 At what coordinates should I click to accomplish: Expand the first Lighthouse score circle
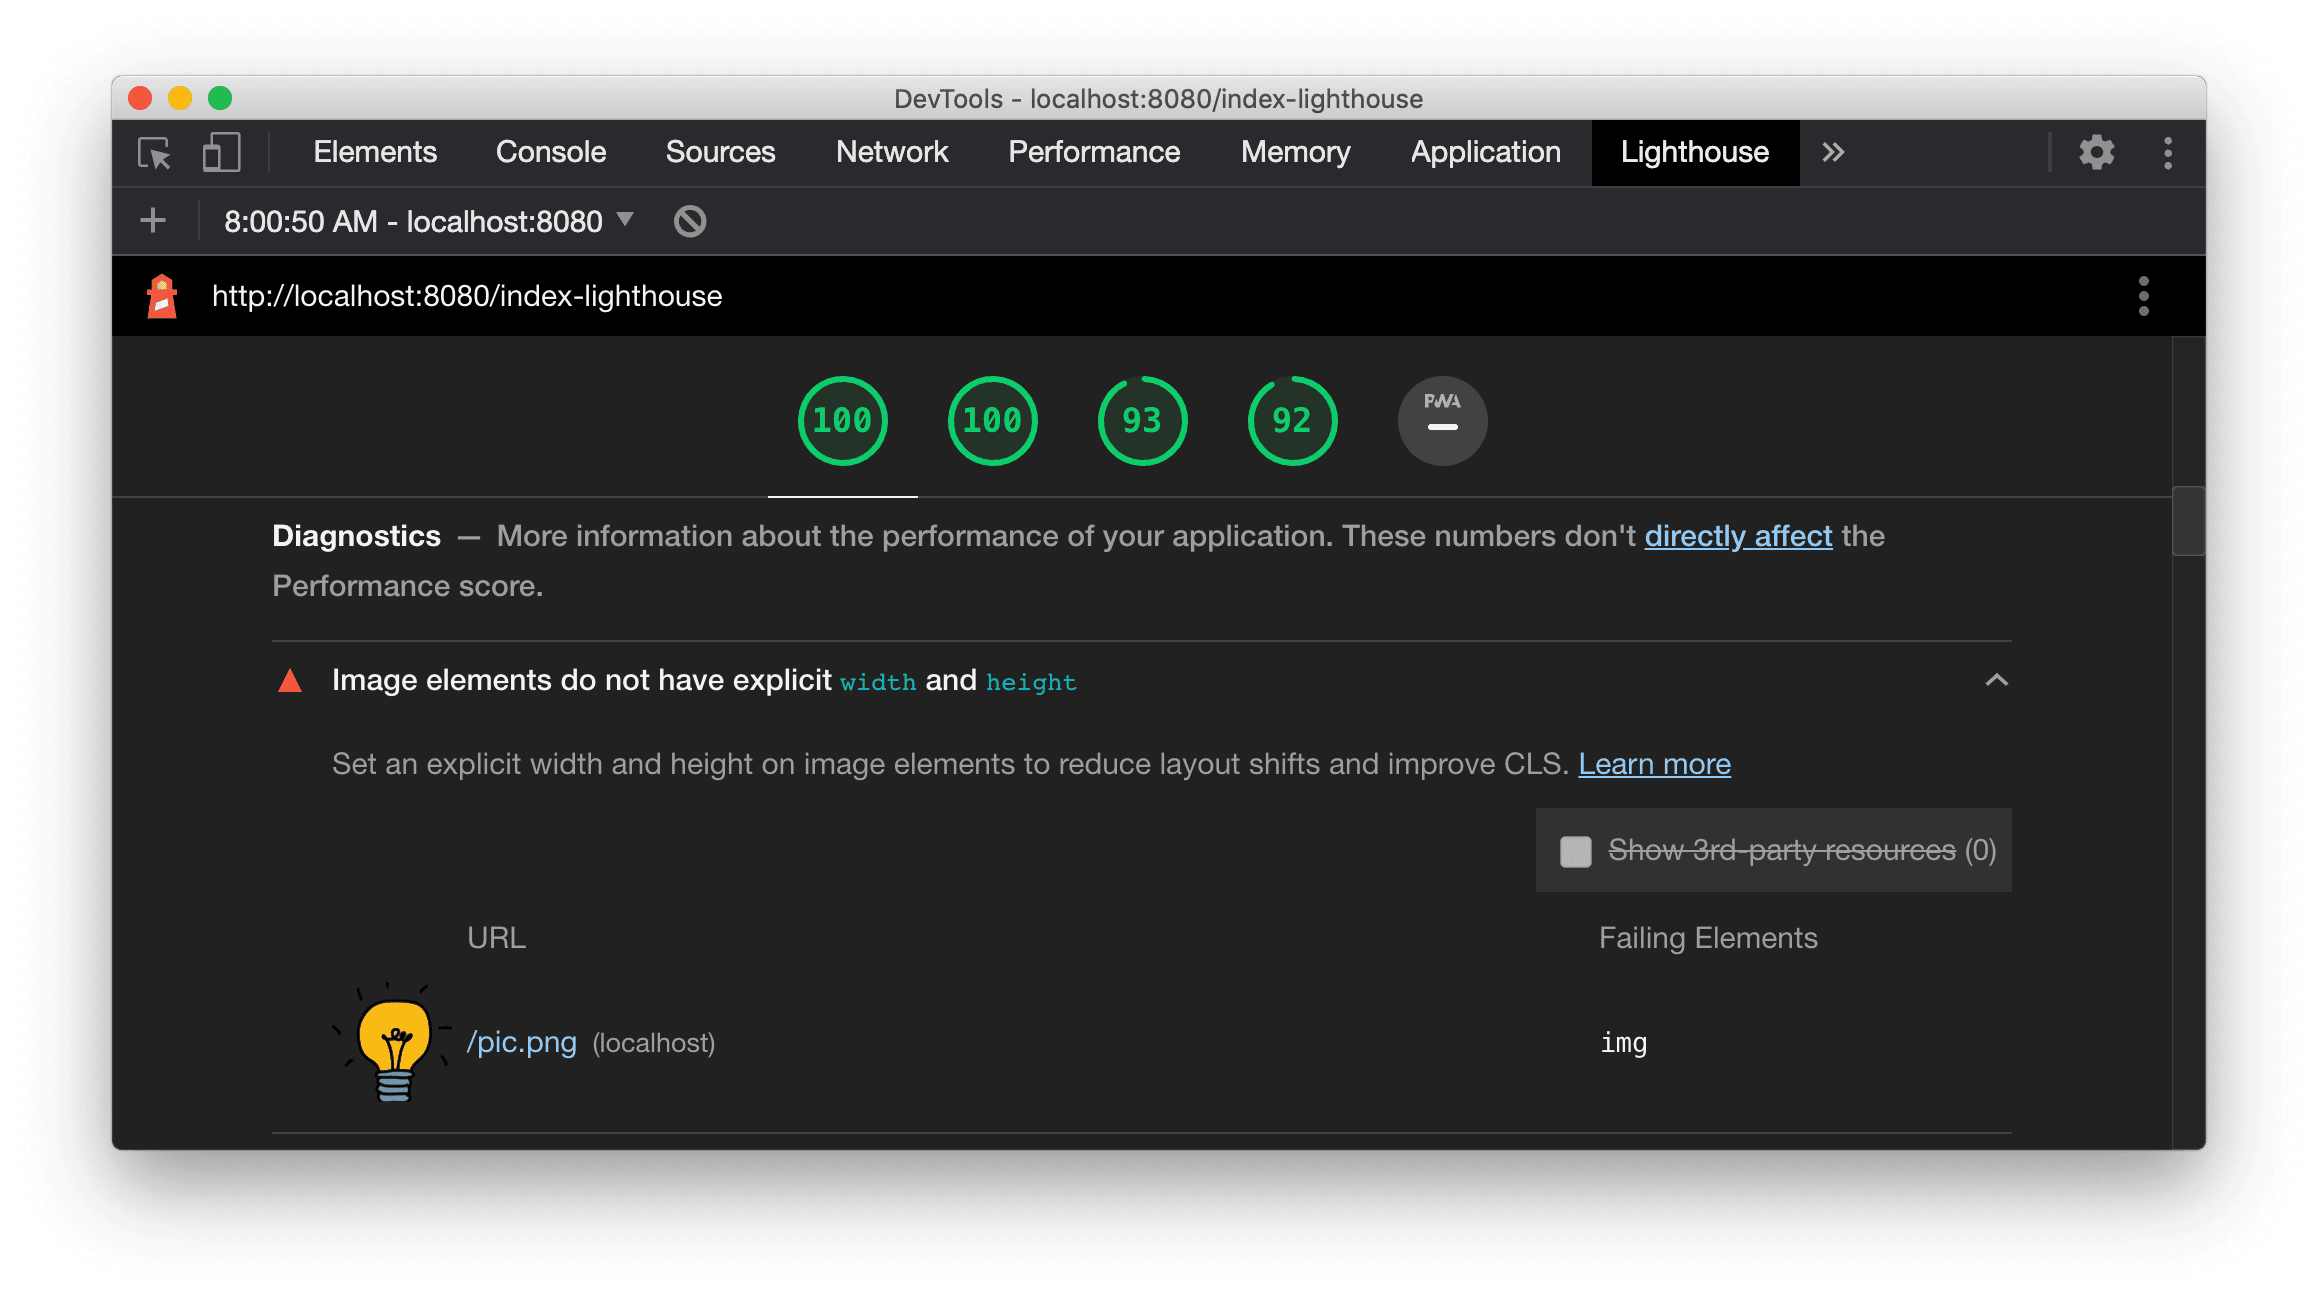pyautogui.click(x=842, y=422)
